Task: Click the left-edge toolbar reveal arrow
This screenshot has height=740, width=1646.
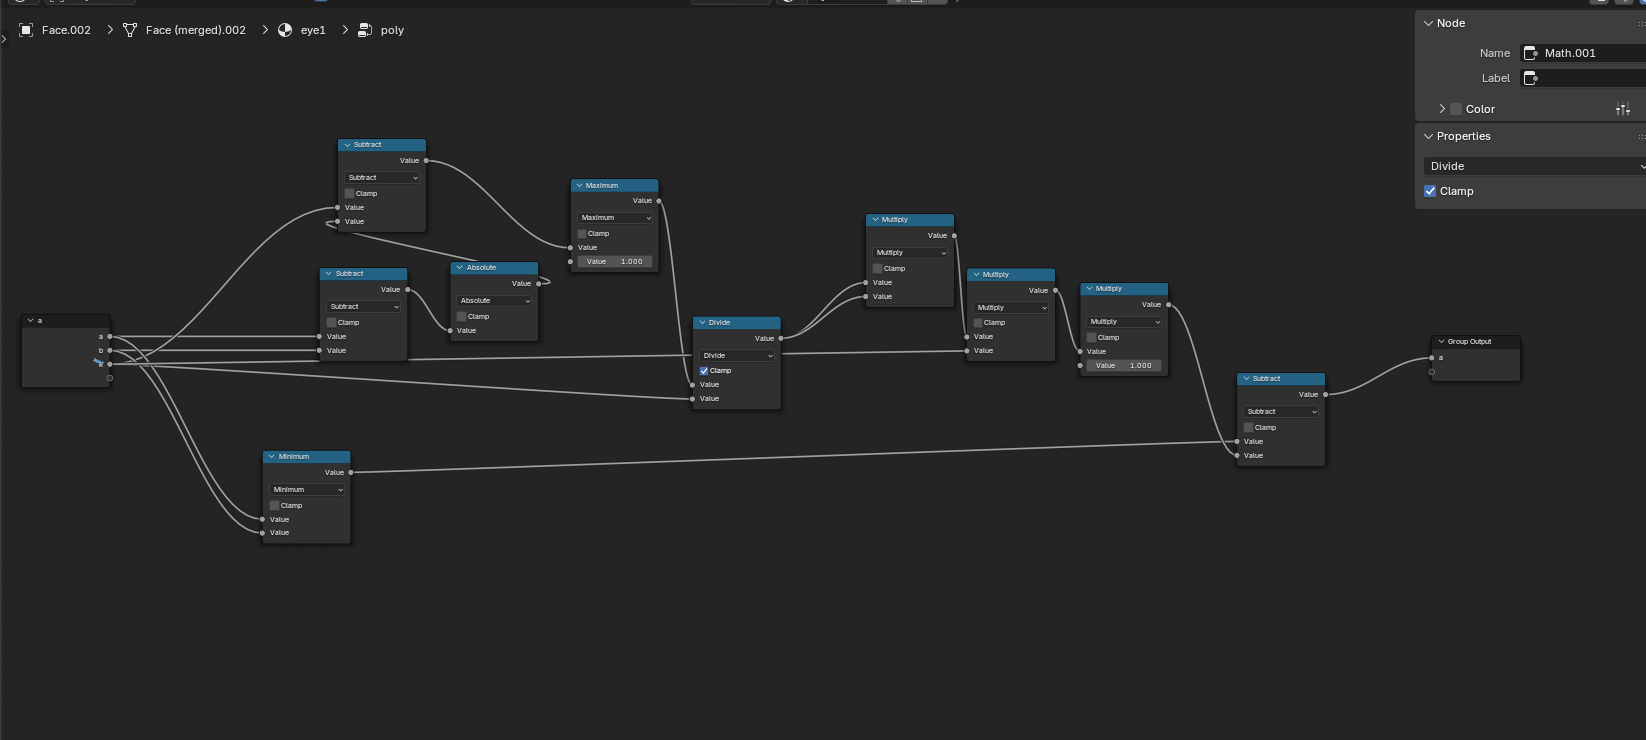Action: coord(4,39)
